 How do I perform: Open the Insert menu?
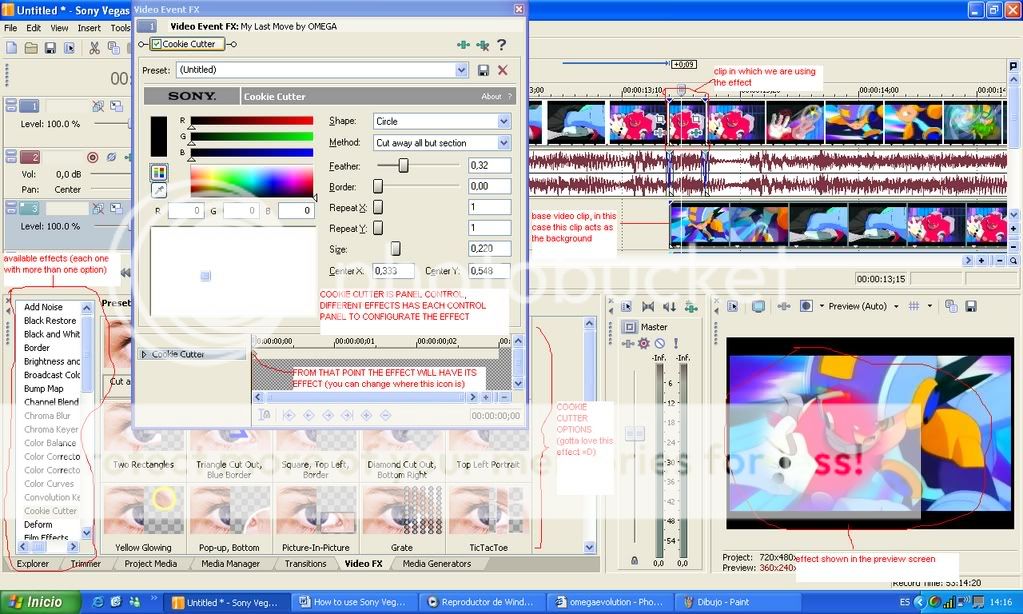[x=89, y=28]
